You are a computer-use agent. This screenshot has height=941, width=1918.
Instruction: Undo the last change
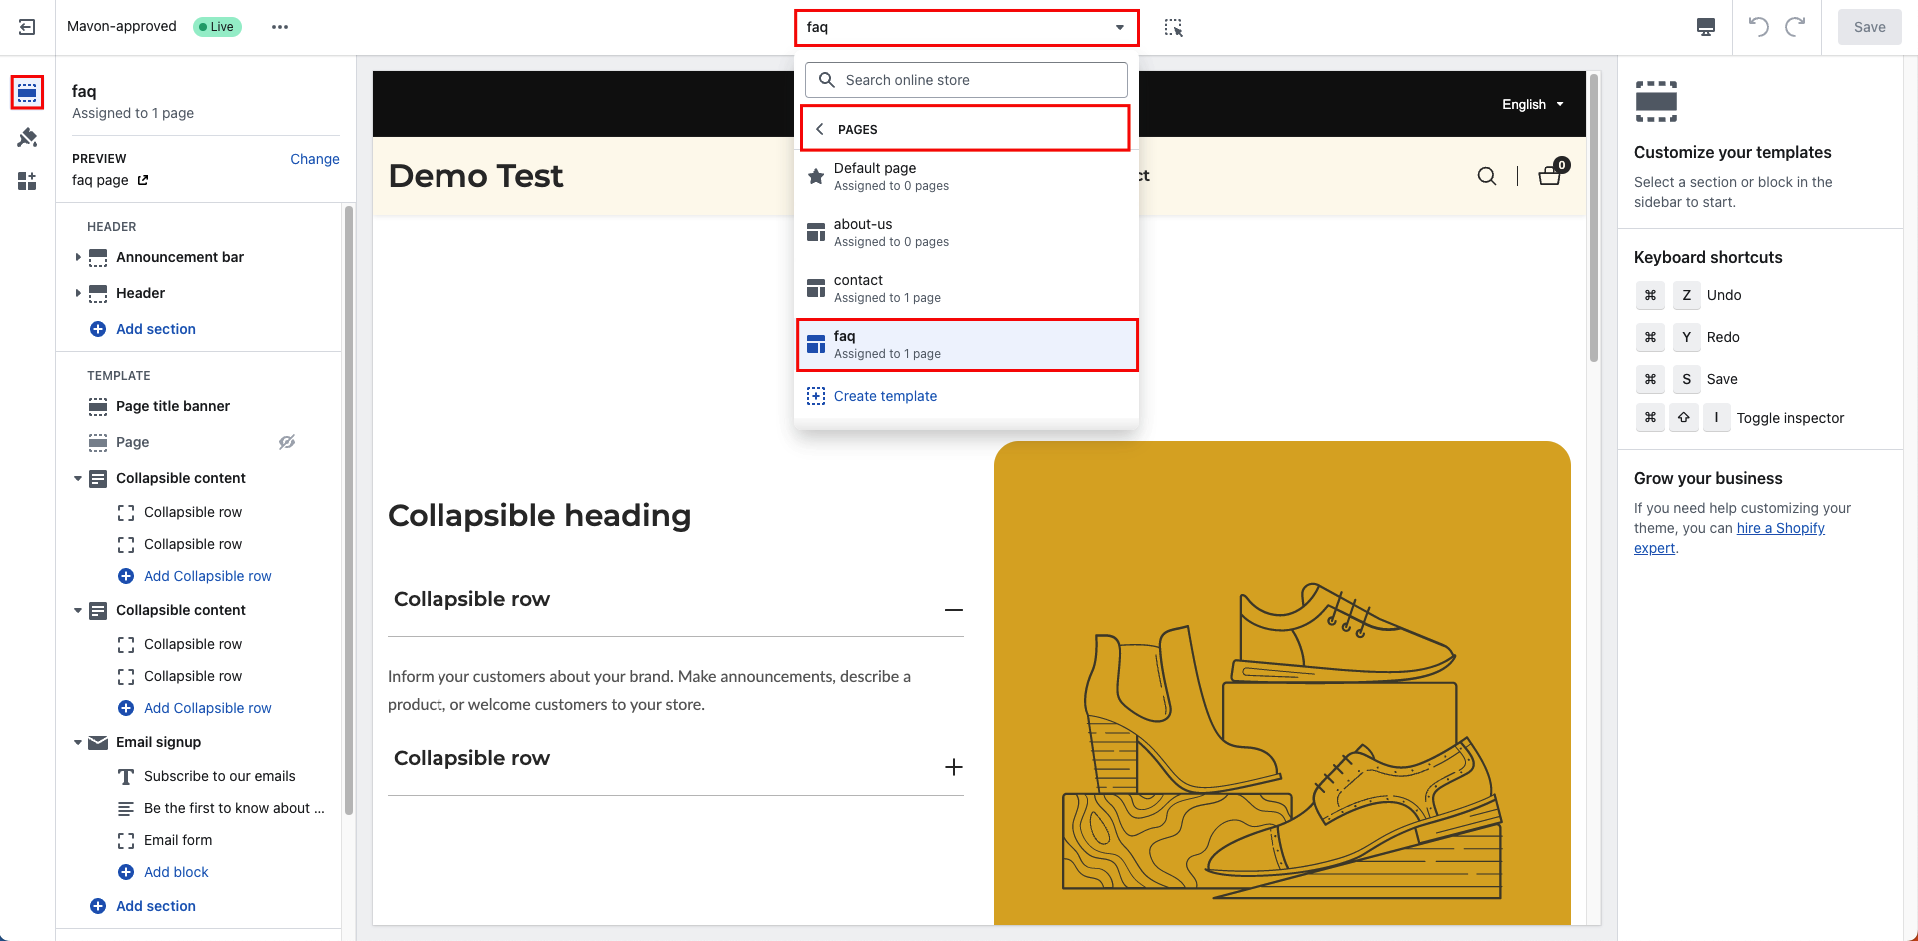click(1757, 27)
